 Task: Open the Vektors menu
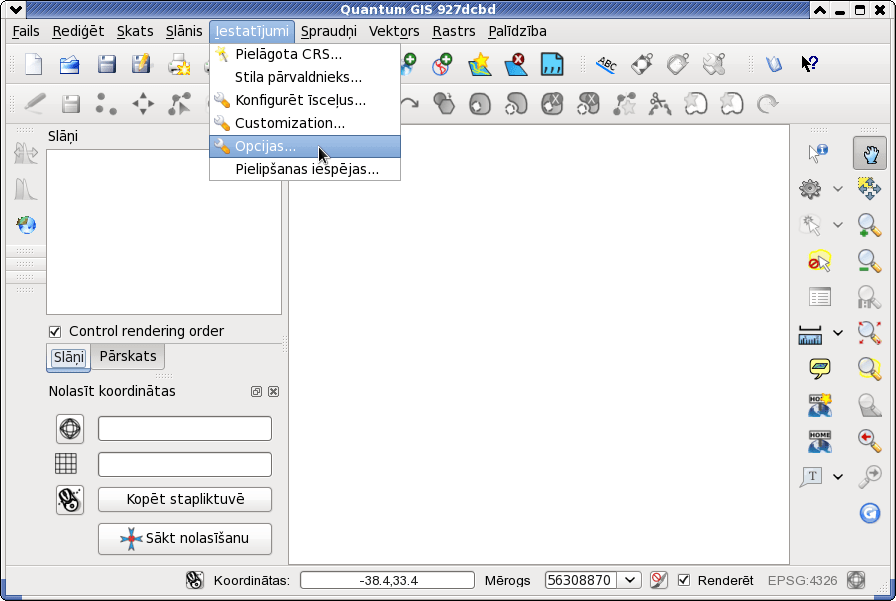point(394,31)
